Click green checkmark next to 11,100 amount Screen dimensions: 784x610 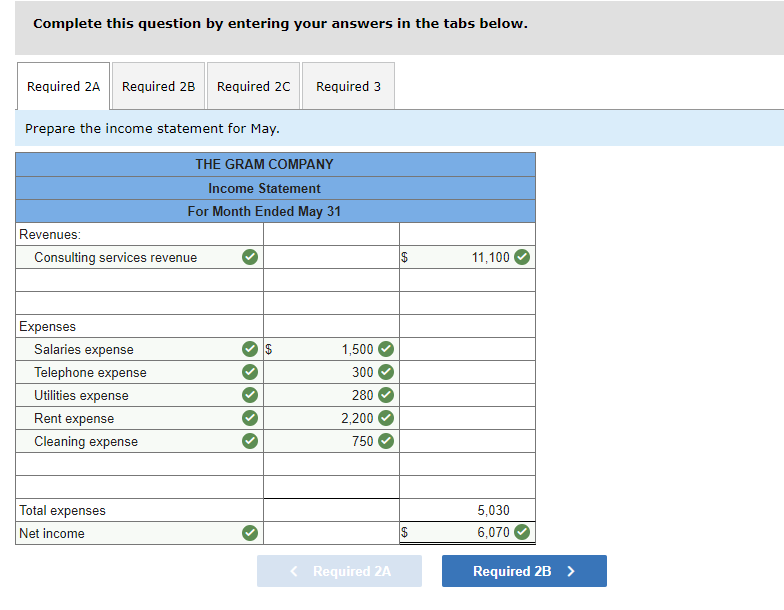point(522,257)
